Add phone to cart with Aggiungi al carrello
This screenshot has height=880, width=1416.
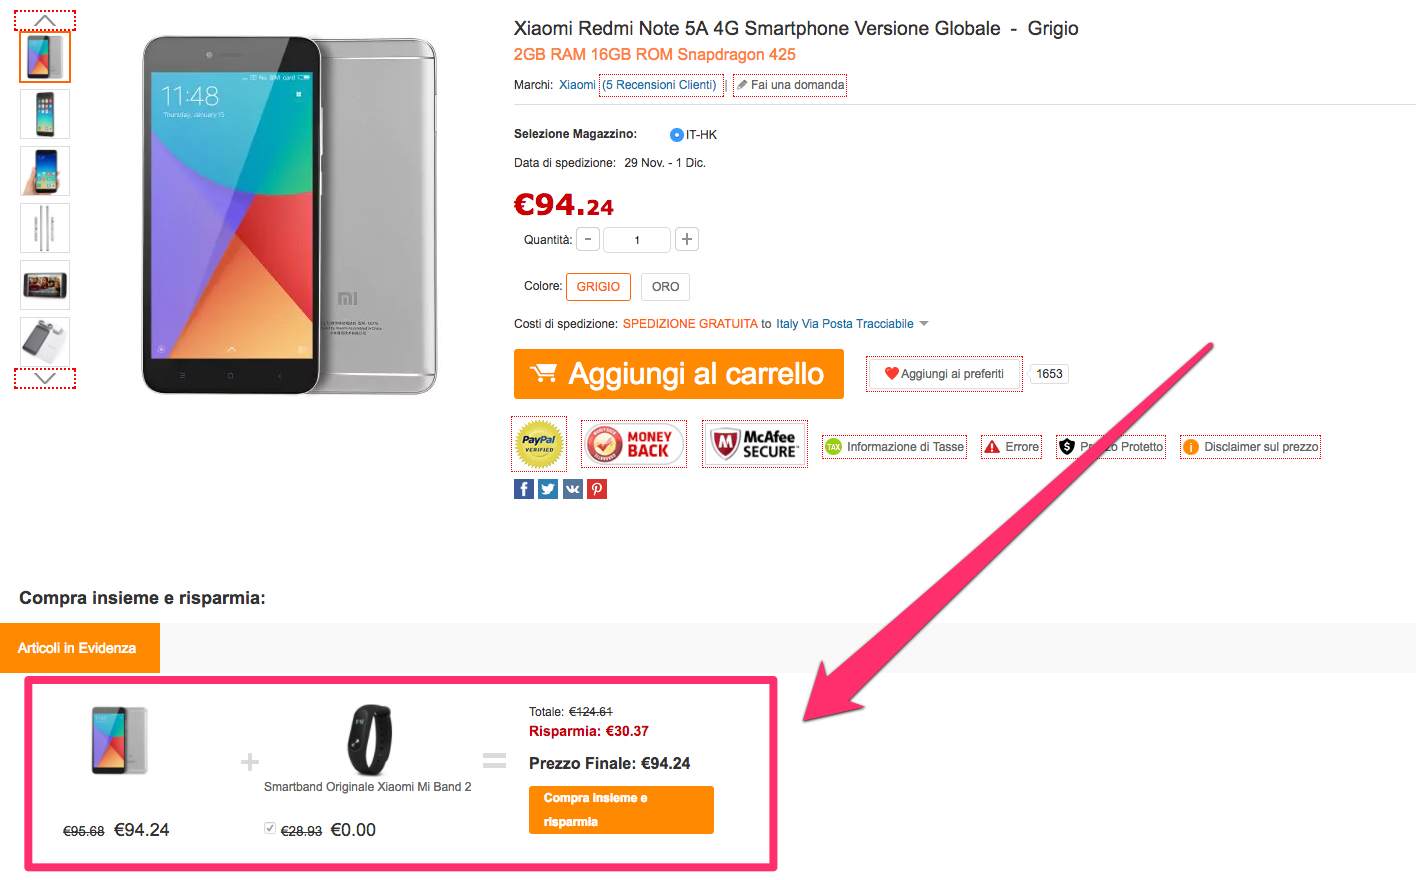(679, 374)
